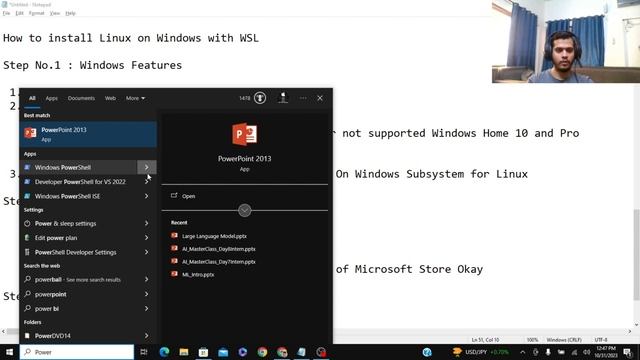This screenshot has height=360, width=640.
Task: Open PowerDVD14 folder result
Action: pos(78,336)
